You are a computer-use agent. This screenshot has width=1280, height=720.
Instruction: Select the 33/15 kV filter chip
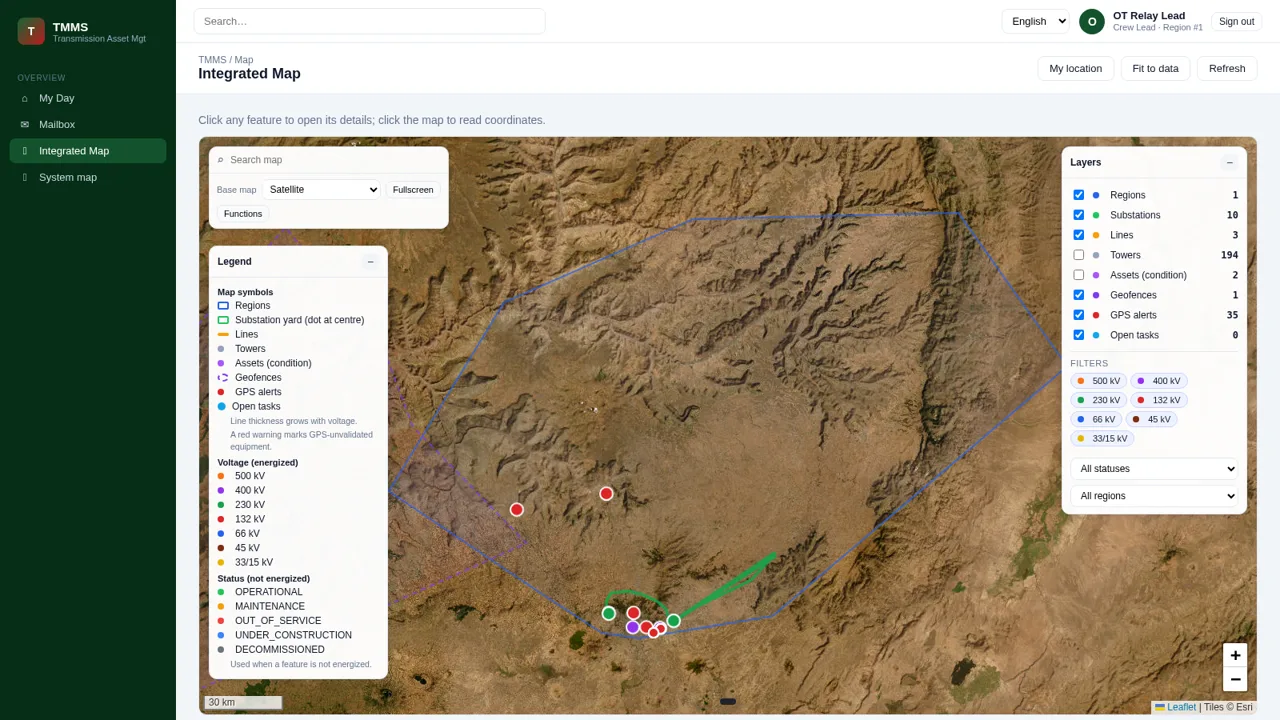pos(1102,438)
